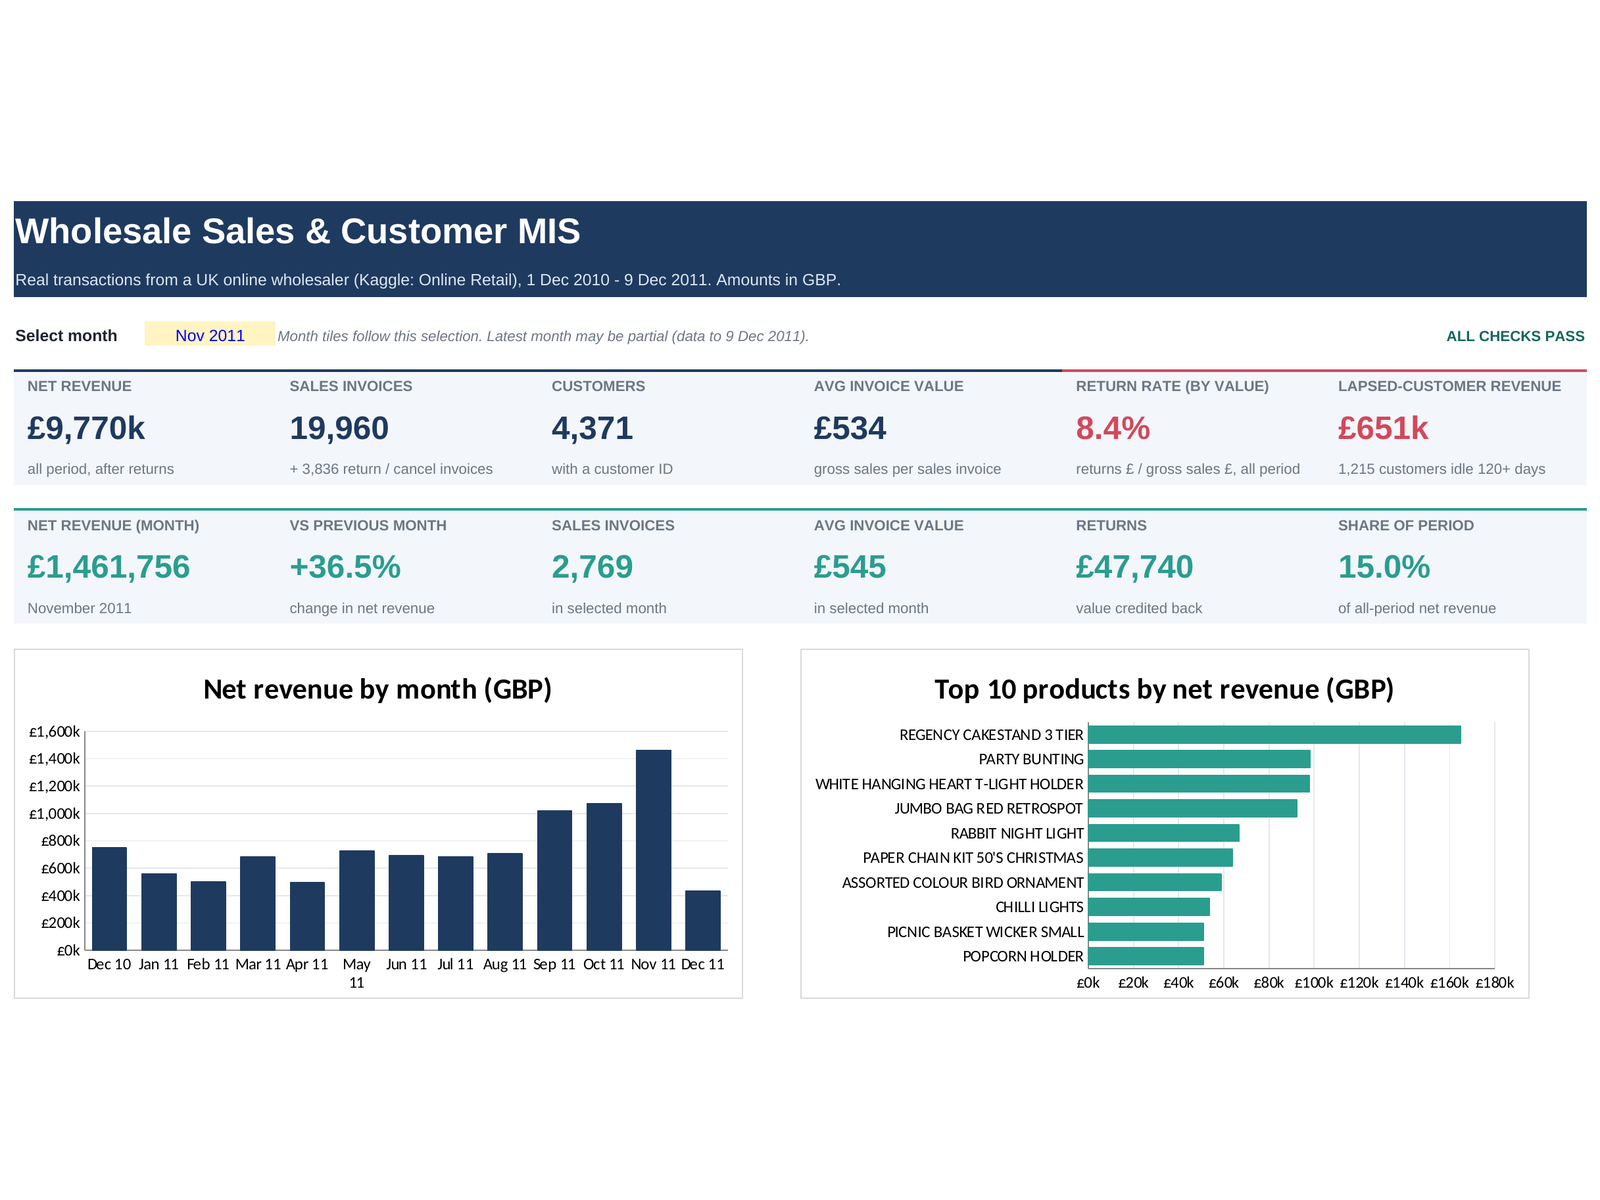Click the 19,960 sales invoices value
The height and width of the screenshot is (1200, 1600).
click(x=339, y=428)
